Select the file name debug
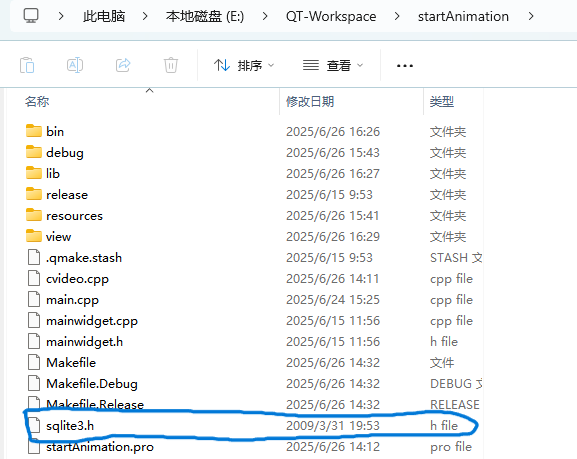Viewport: 577px width, 459px height. point(65,153)
